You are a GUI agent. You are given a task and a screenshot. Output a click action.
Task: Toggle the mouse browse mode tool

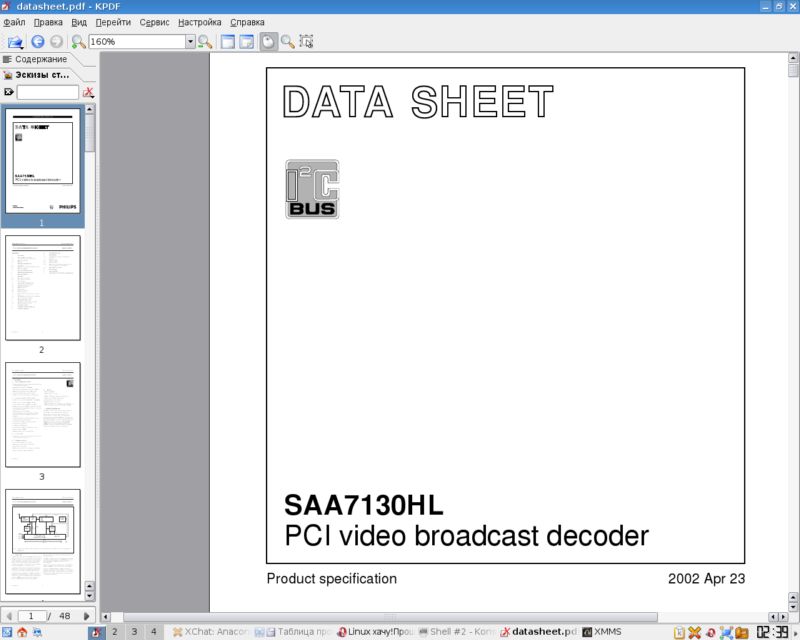(268, 42)
